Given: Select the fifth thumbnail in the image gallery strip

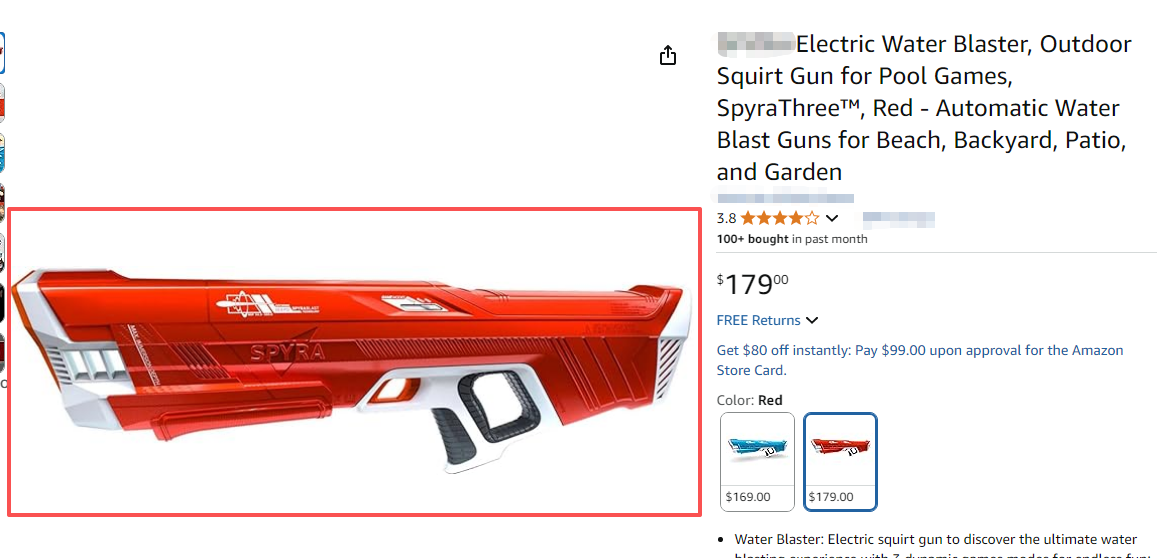Looking at the screenshot, I should click(2, 254).
